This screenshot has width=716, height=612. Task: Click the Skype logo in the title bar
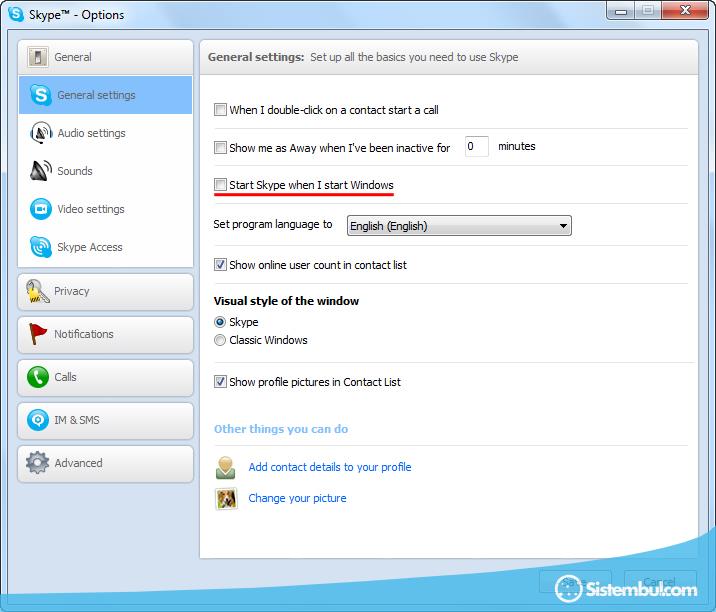(x=16, y=14)
